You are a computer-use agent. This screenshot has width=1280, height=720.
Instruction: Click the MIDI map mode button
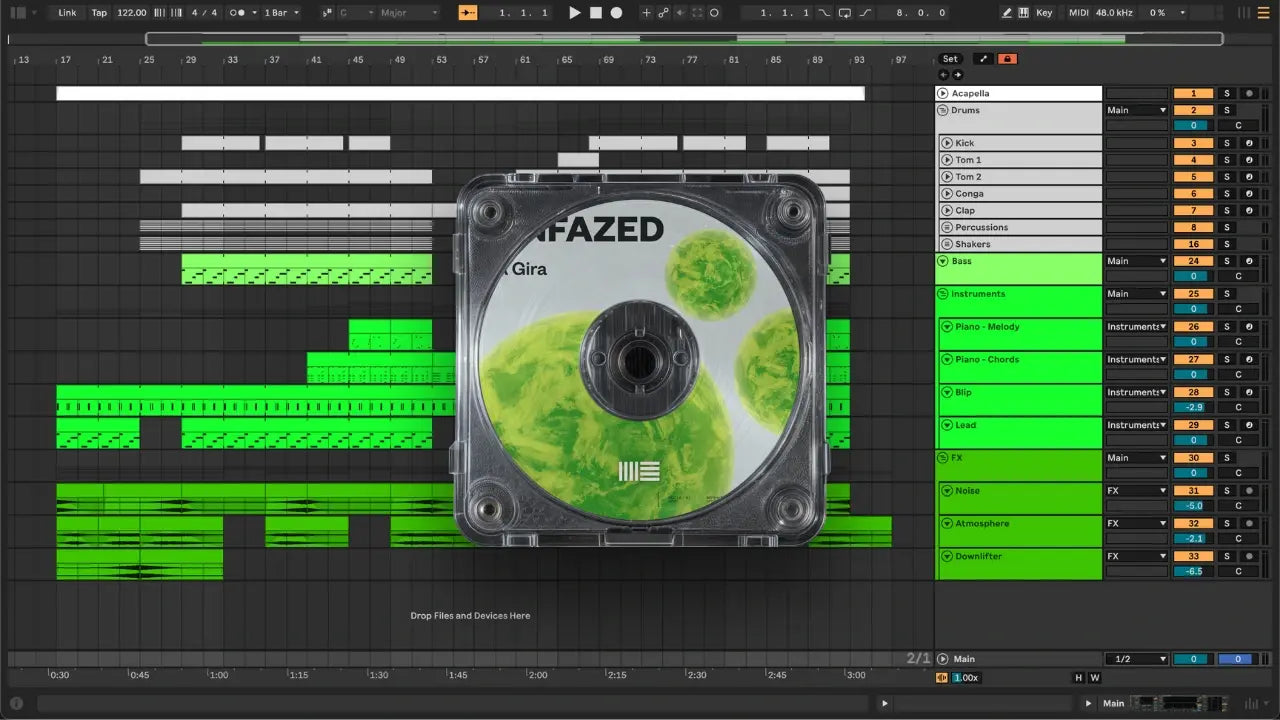coord(1078,13)
